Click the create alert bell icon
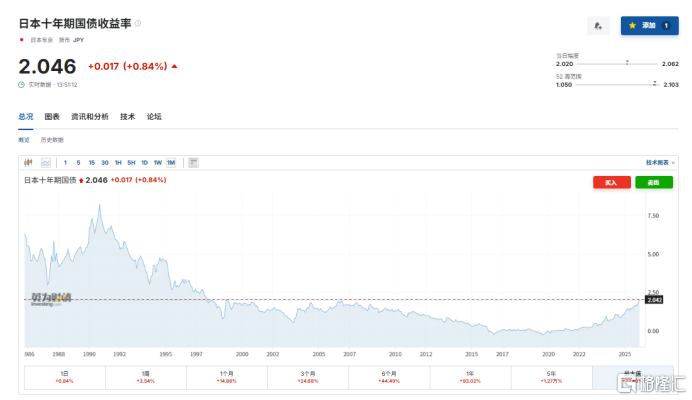692x400 pixels. [598, 26]
